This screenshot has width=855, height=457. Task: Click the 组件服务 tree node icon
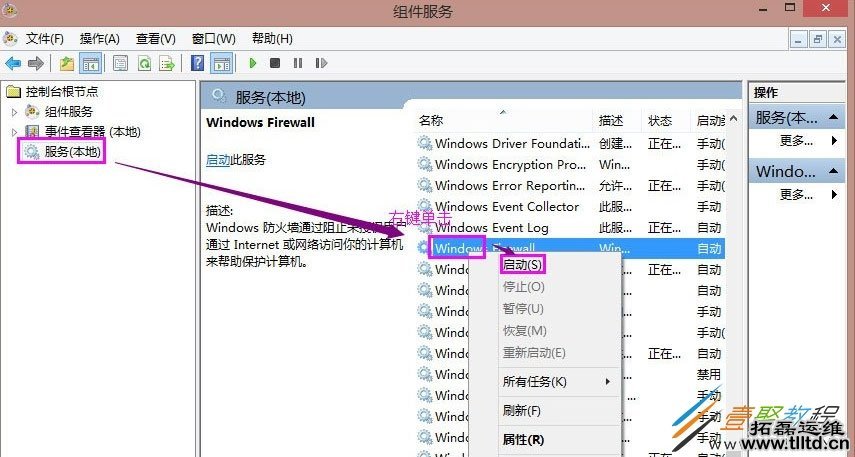point(33,112)
